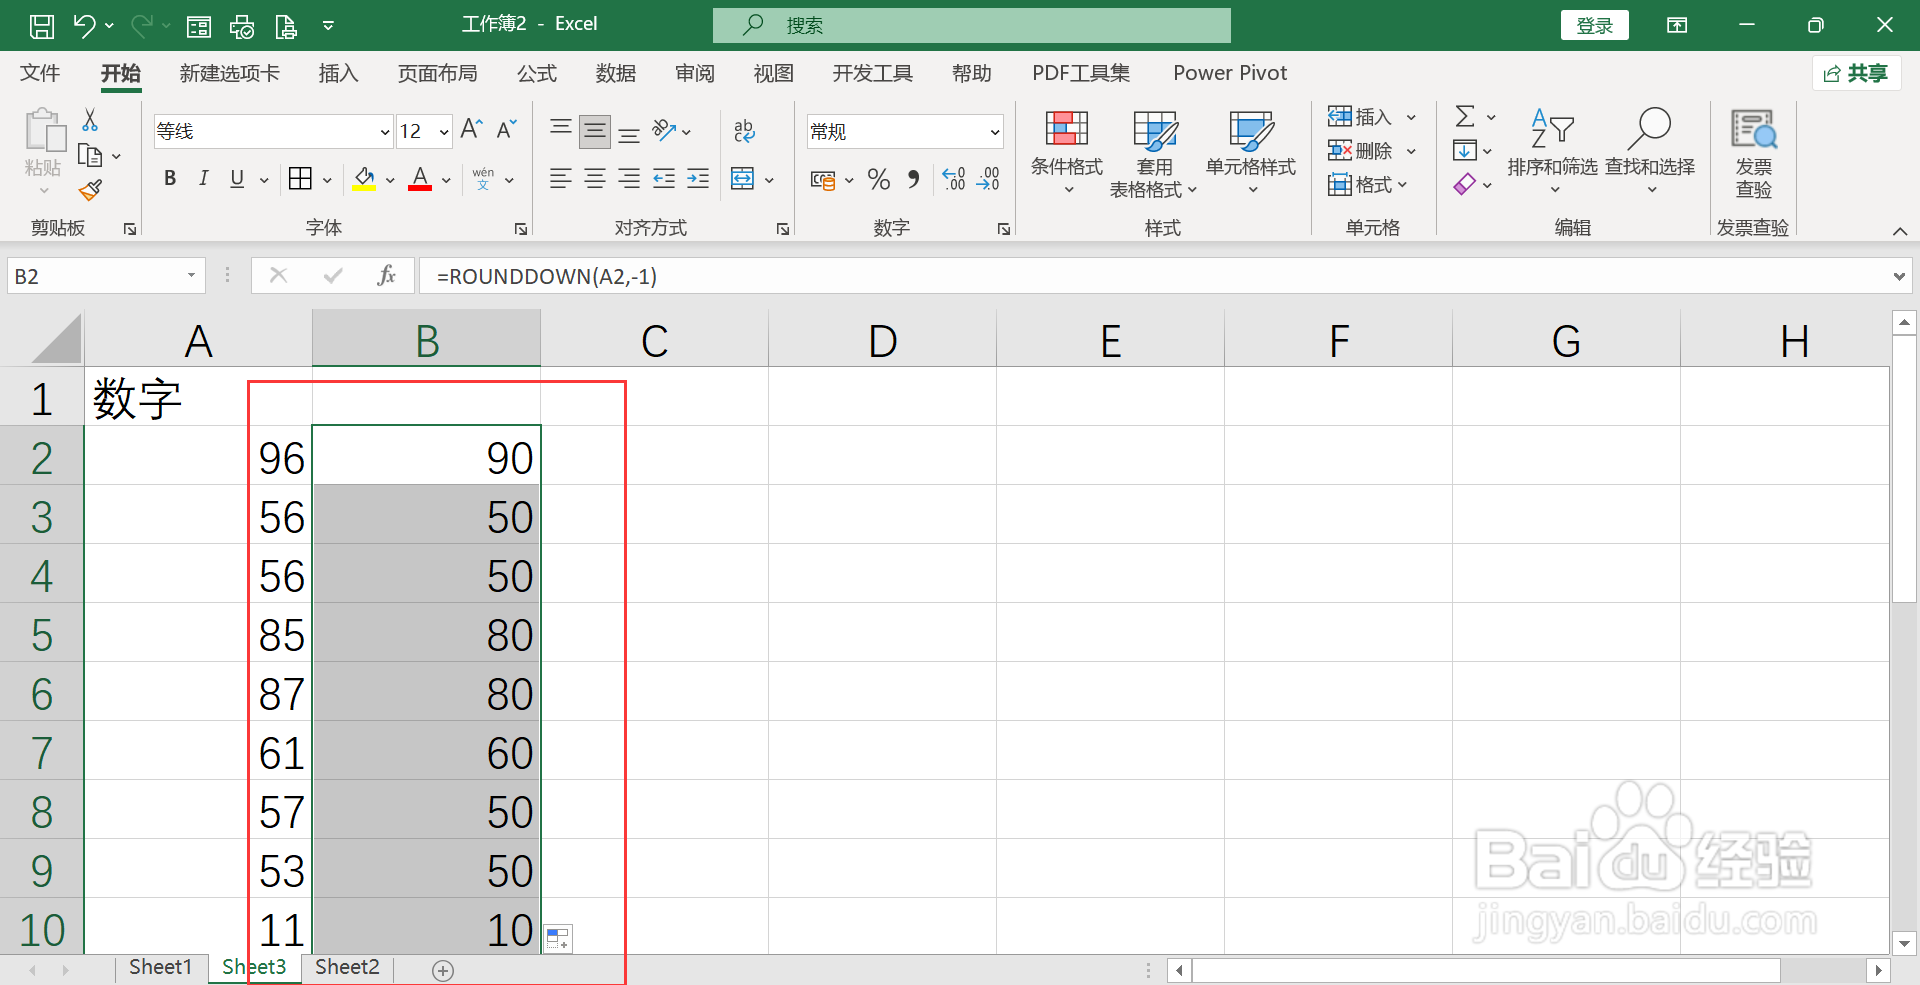Click the Accounting number format icon
The image size is (1920, 985).
pyautogui.click(x=823, y=180)
